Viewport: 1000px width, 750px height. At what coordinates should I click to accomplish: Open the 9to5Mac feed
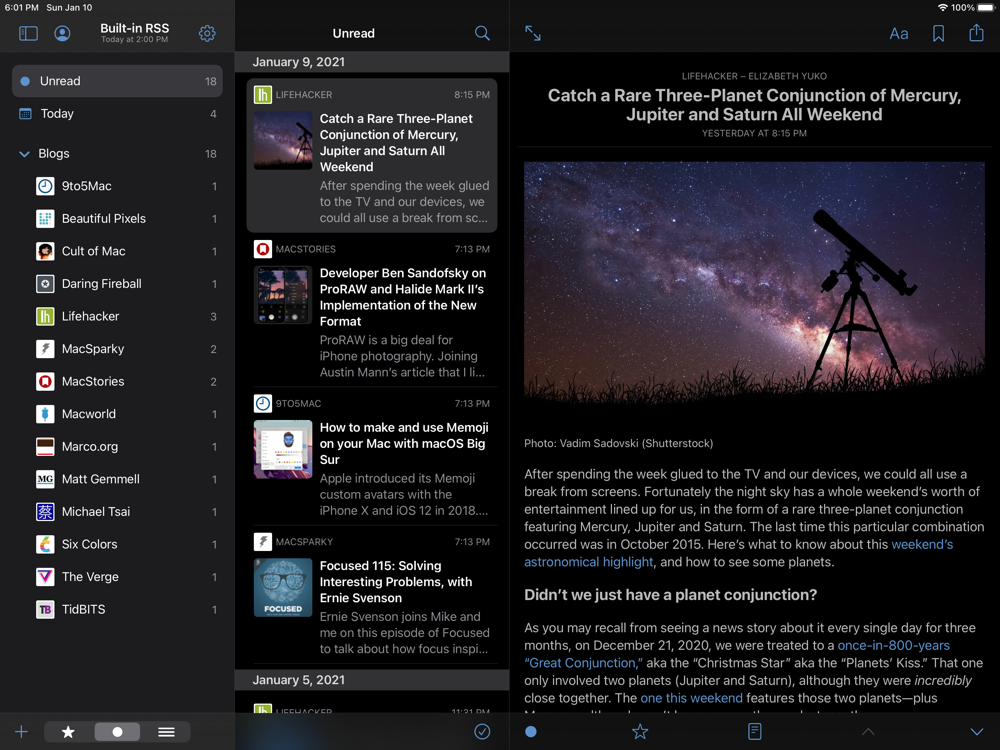click(126, 186)
